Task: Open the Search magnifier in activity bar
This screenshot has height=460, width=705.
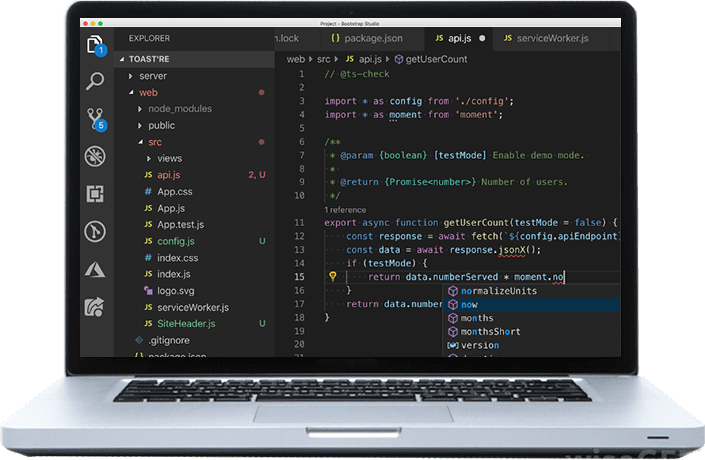Action: [x=95, y=82]
